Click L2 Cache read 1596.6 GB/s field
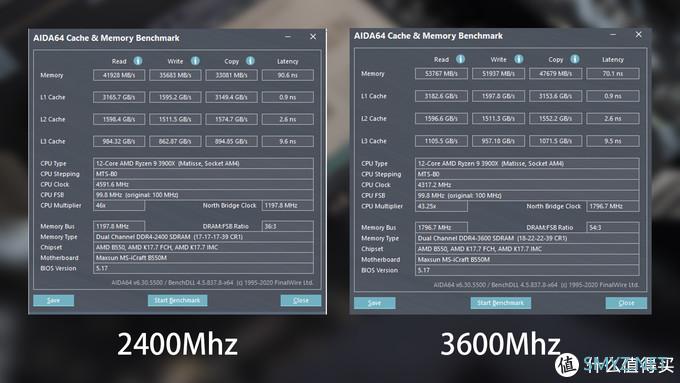The width and height of the screenshot is (680, 383). pyautogui.click(x=441, y=118)
